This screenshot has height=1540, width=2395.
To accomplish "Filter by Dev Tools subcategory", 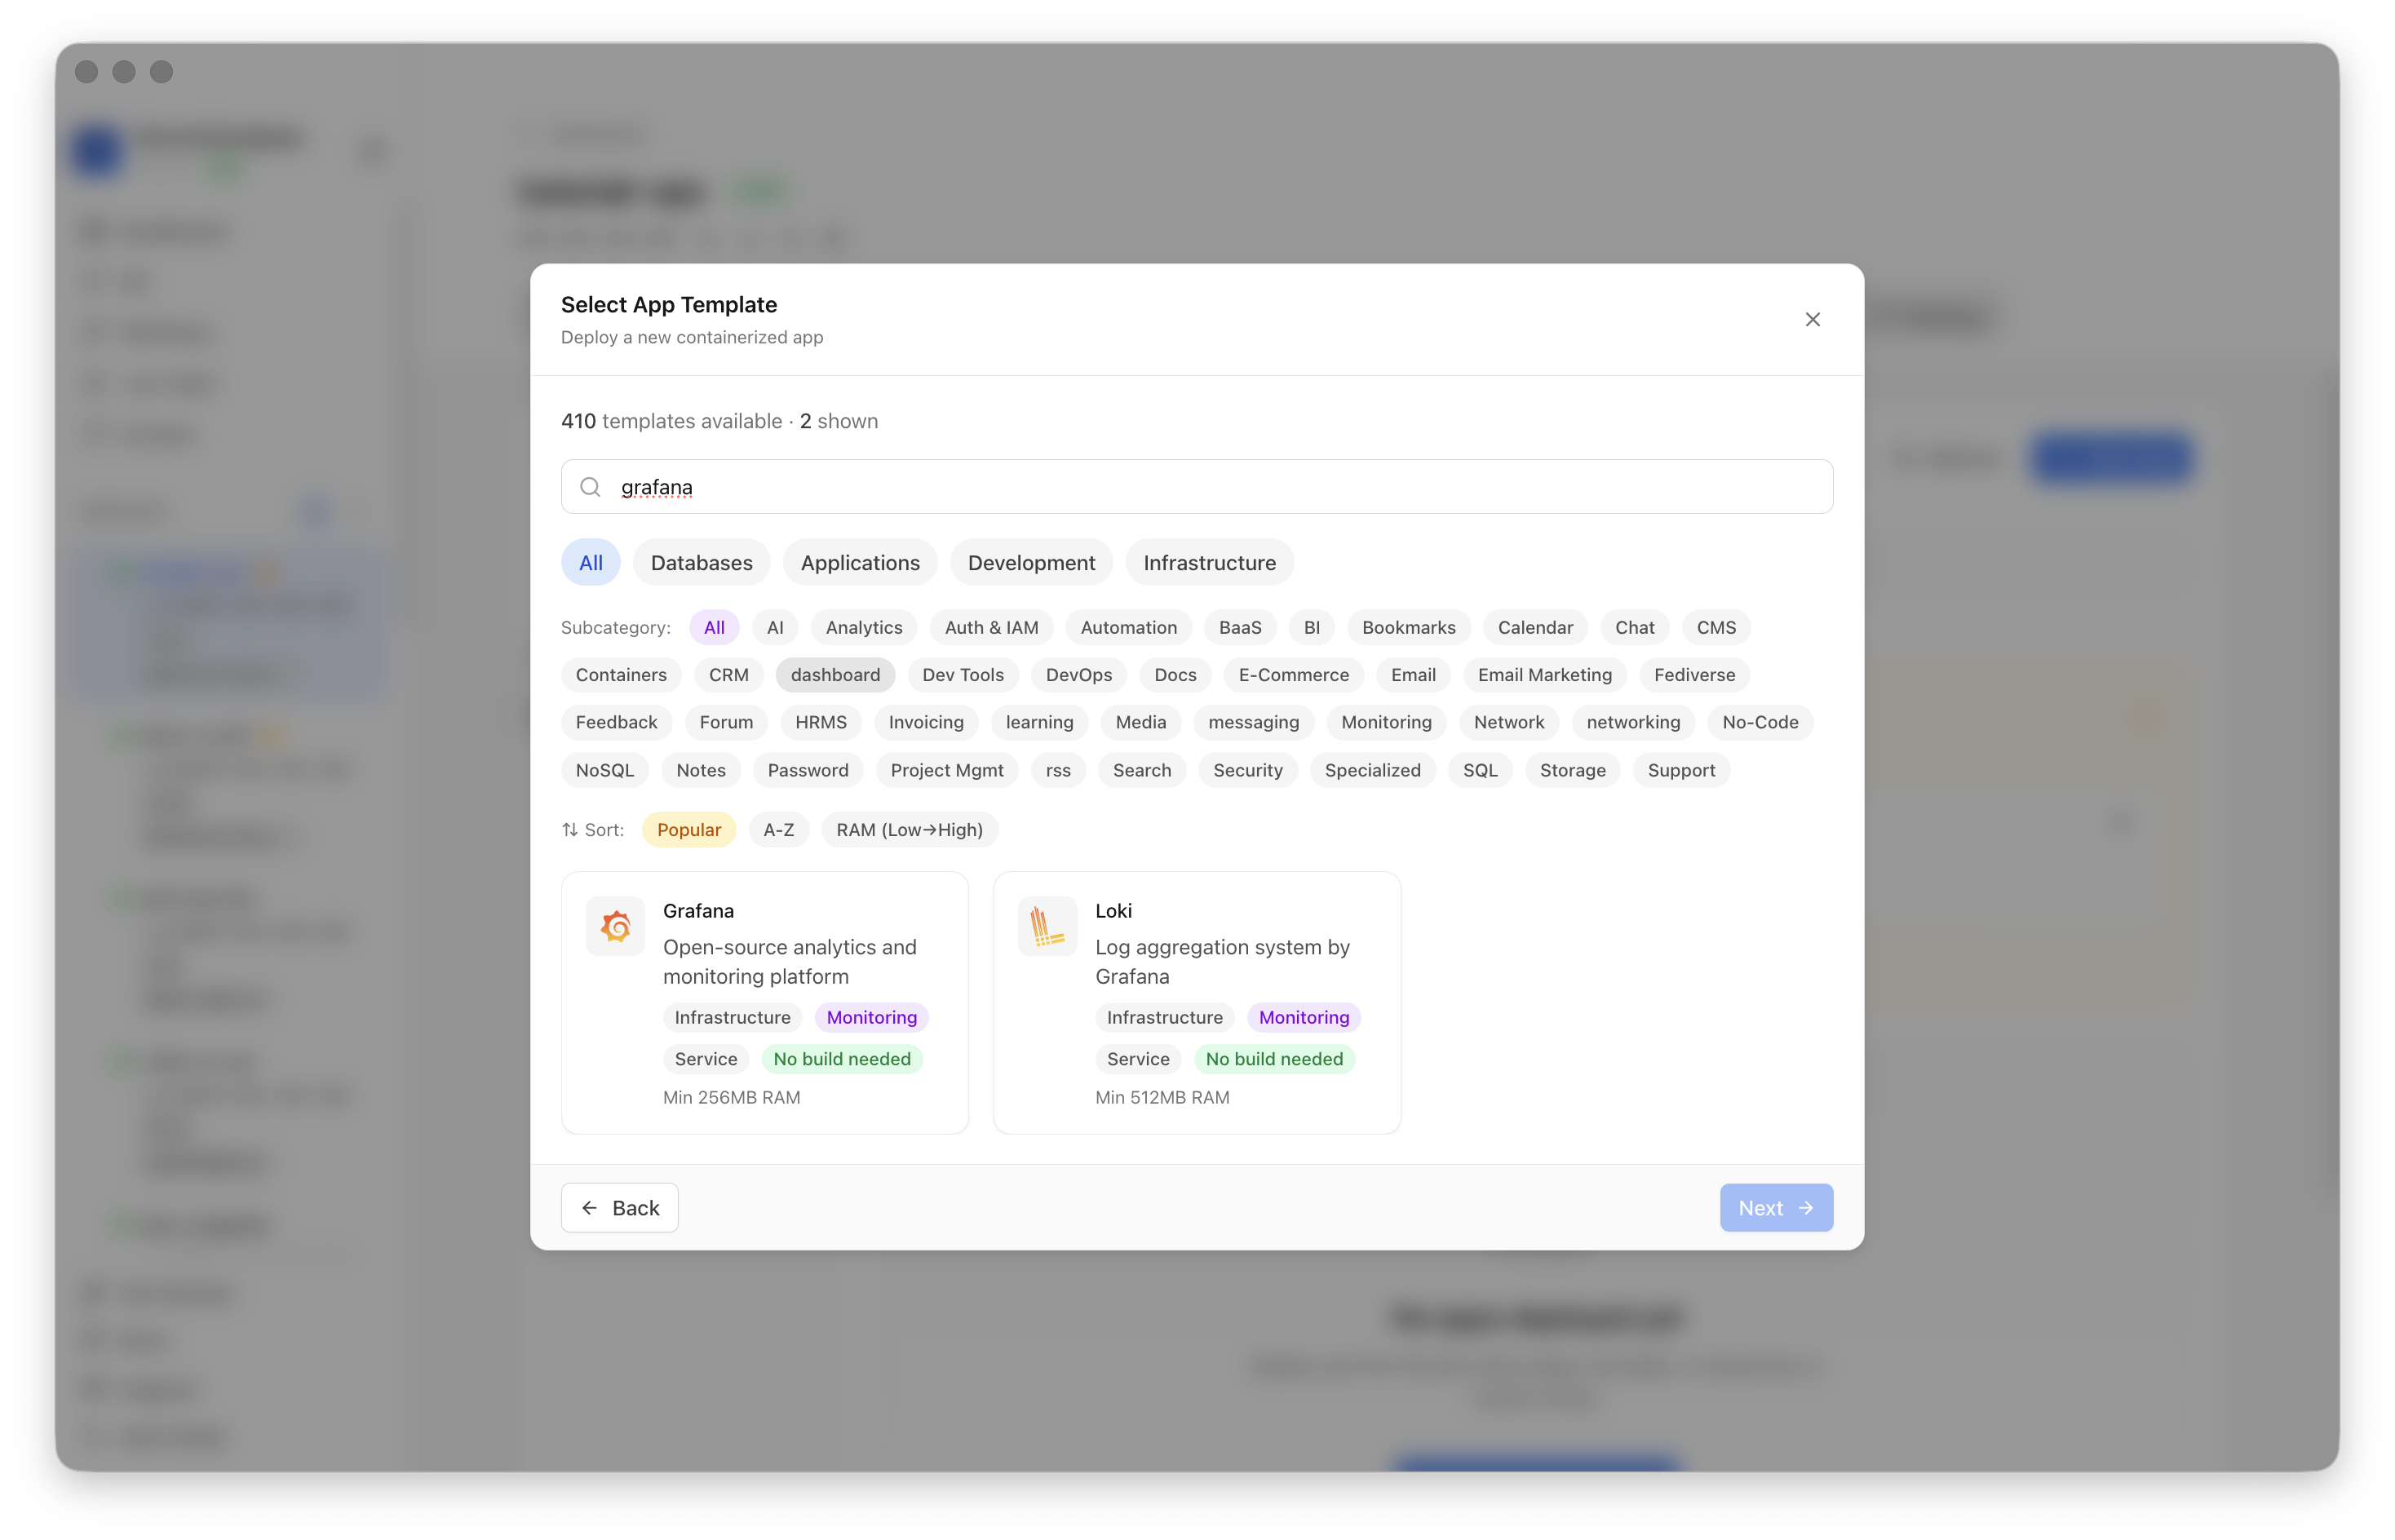I will [962, 674].
